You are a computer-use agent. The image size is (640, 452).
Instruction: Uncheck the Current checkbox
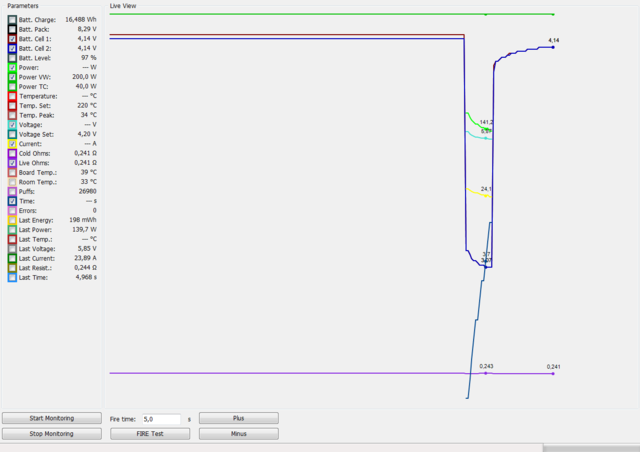click(11, 144)
